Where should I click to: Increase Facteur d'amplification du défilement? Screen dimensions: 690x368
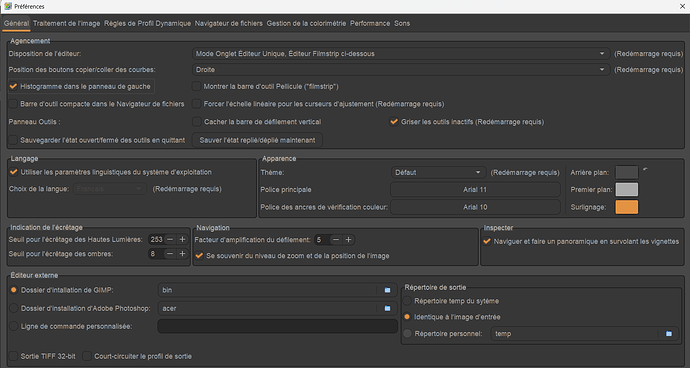coord(348,239)
